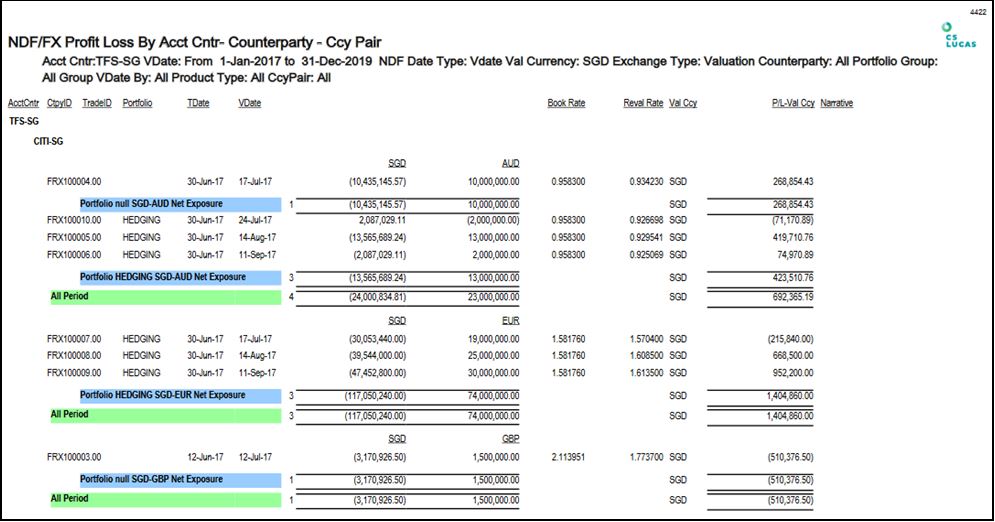Click the TFS-SG account centre group label
Image resolution: width=995 pixels, height=522 pixels.
(x=24, y=121)
